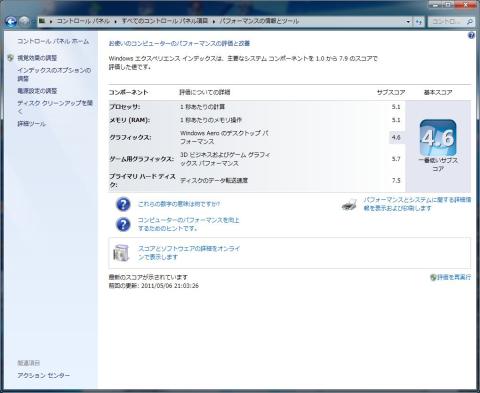480x393 pixels.
Task: Click the Back navigation arrow button
Action: (10, 21)
